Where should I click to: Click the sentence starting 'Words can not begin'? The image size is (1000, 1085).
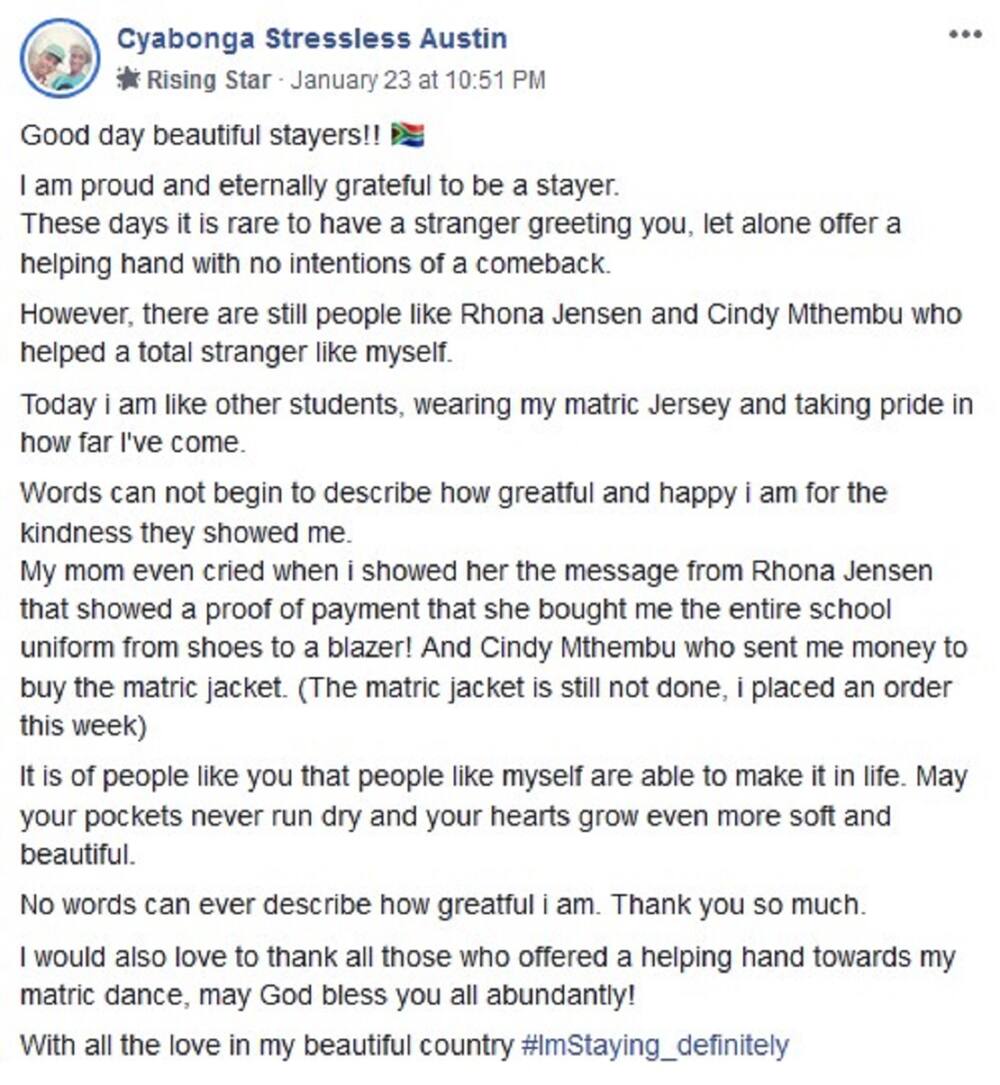point(453,513)
